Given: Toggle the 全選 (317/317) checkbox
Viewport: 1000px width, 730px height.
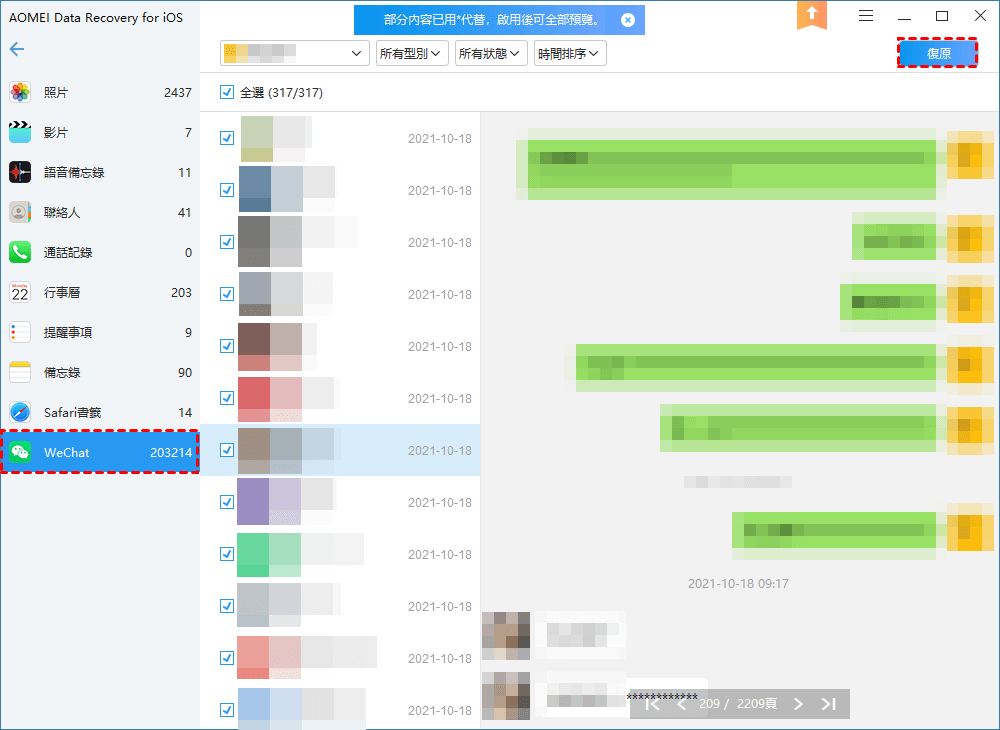Looking at the screenshot, I should tap(226, 92).
